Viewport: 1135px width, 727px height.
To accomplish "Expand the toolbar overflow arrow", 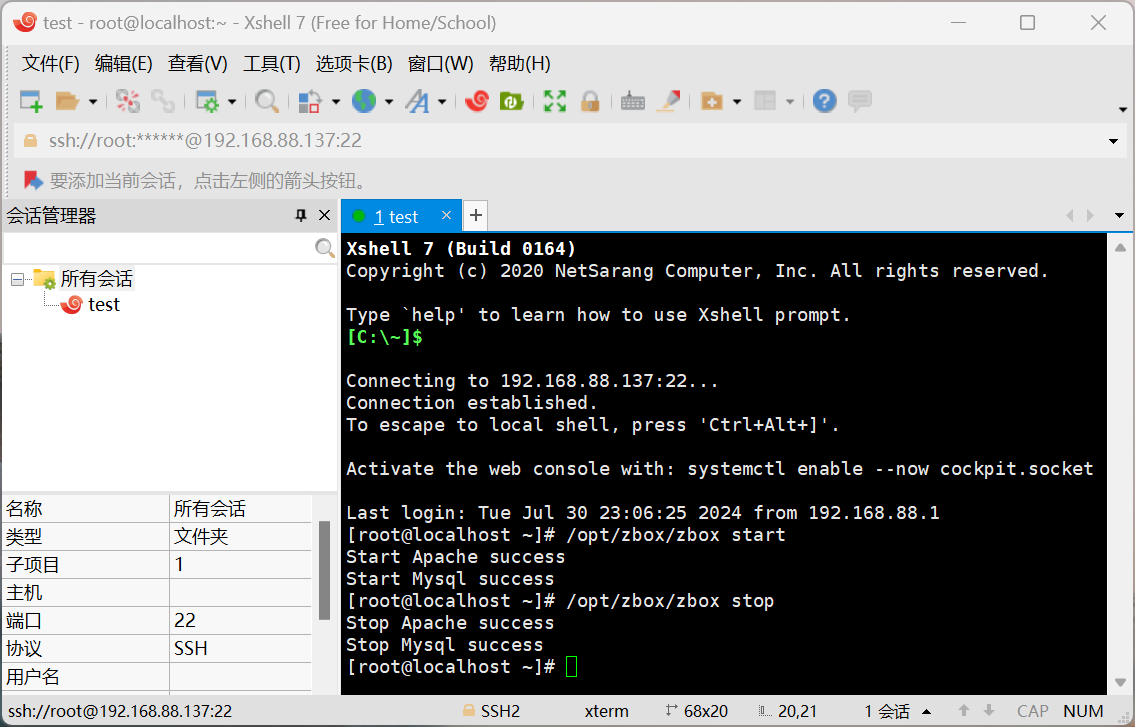I will [1123, 110].
